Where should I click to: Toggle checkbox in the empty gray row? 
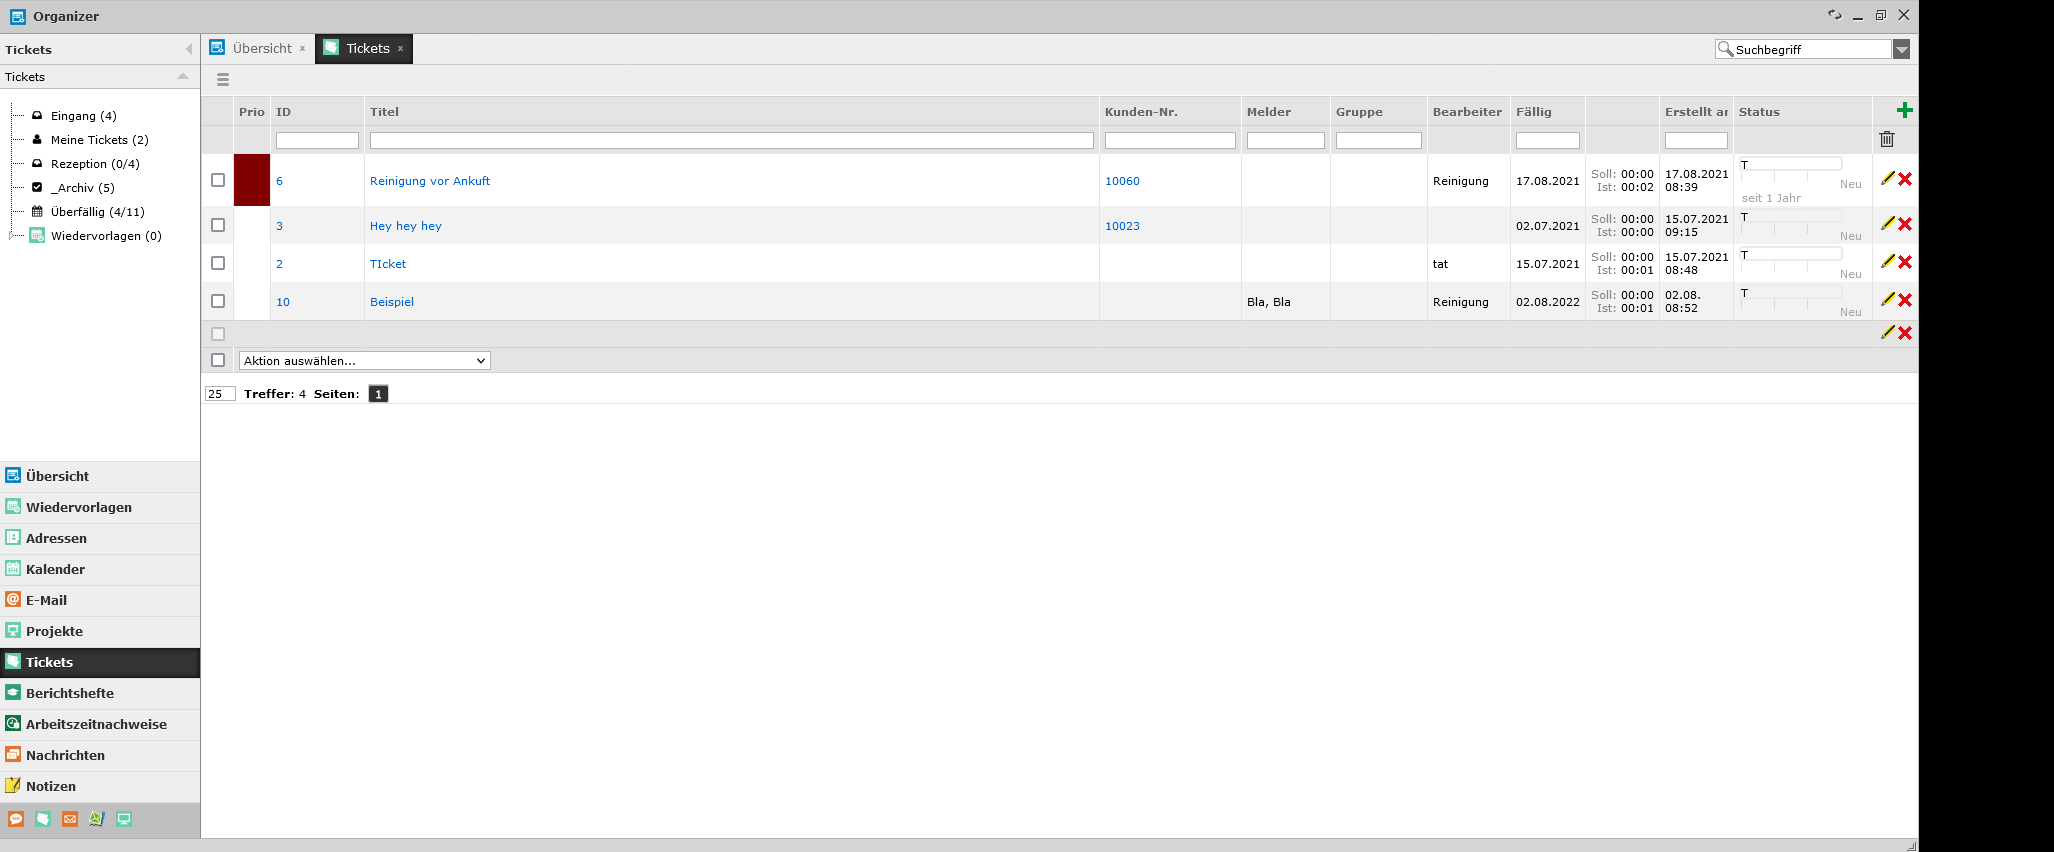[218, 334]
